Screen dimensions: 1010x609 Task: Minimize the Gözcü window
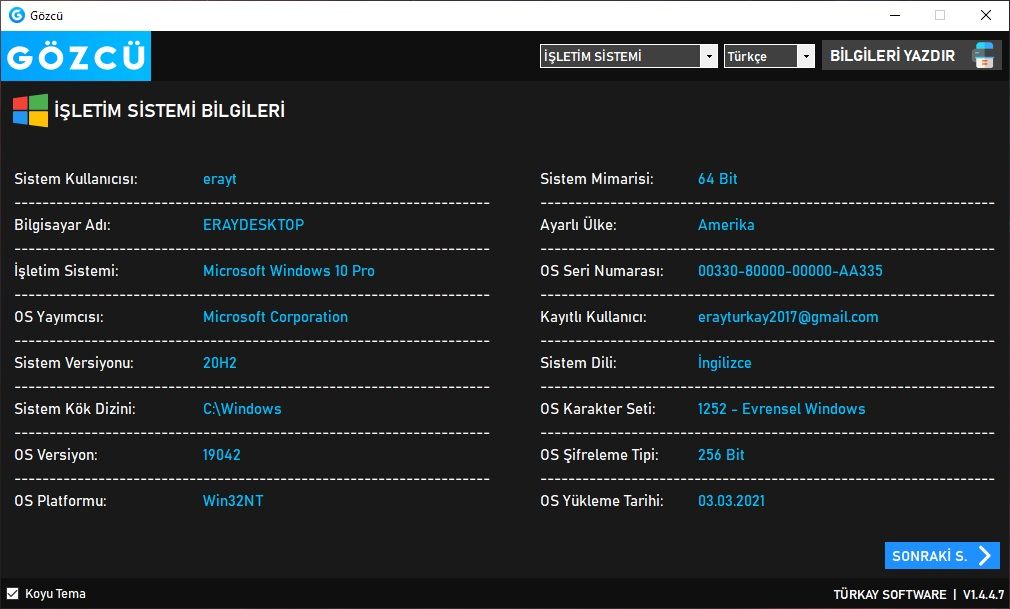pos(895,15)
